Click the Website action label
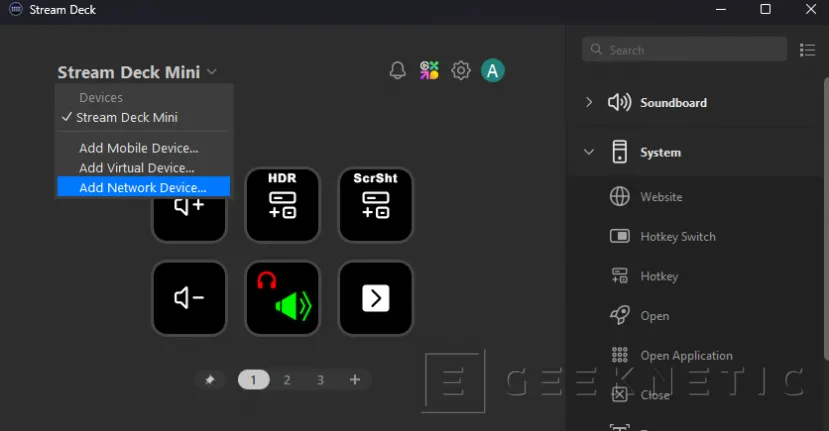 (x=661, y=197)
